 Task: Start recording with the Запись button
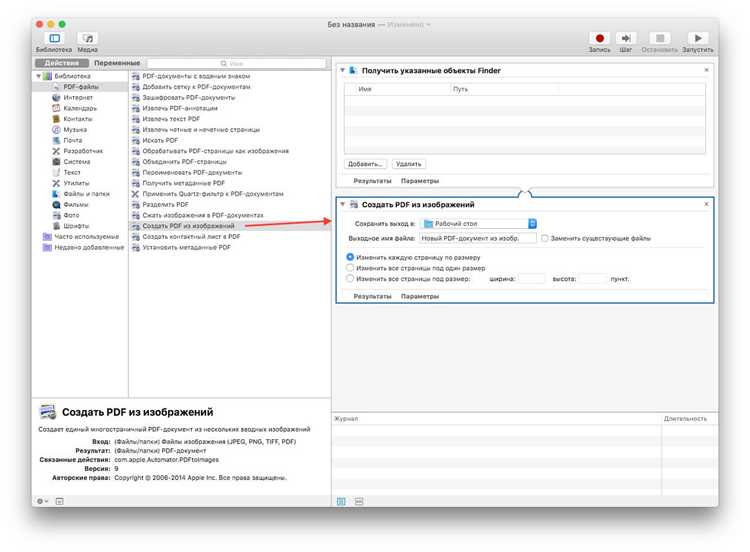click(x=599, y=38)
